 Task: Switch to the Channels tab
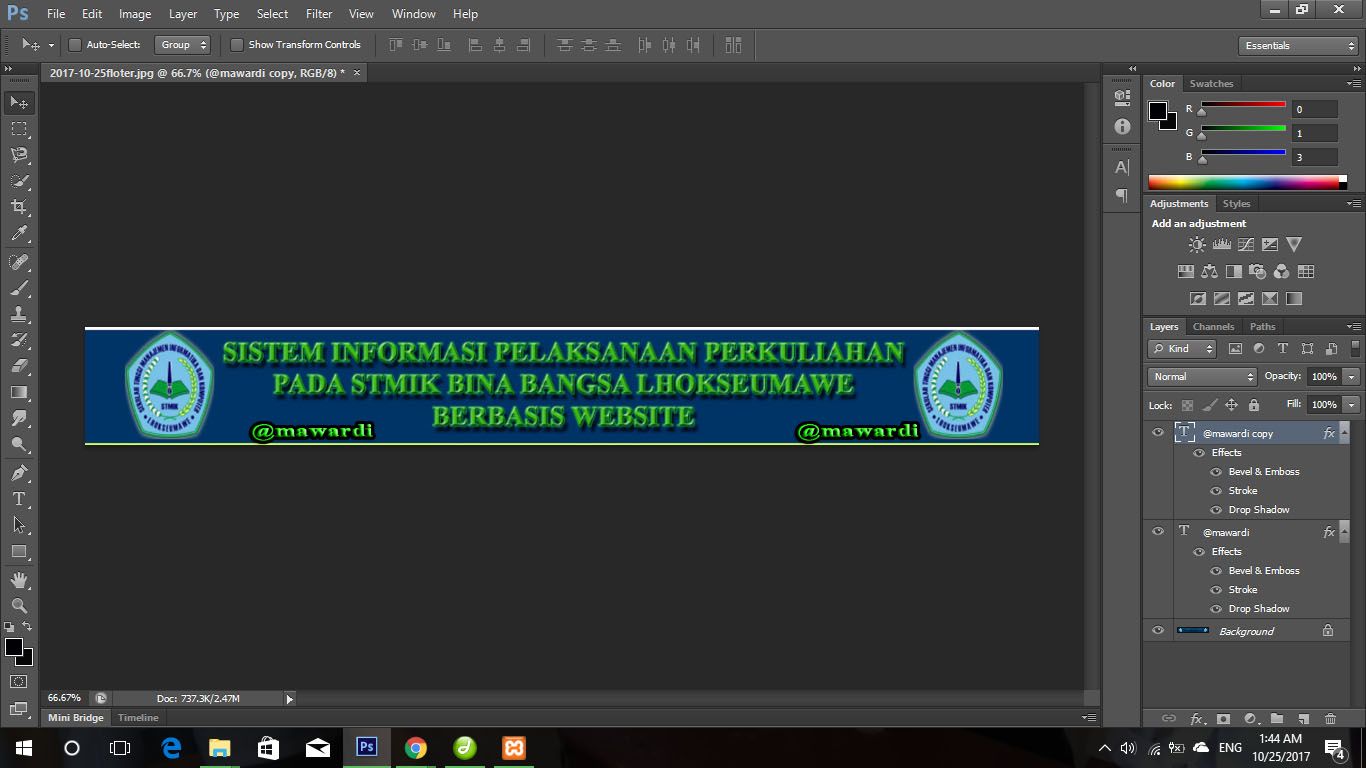click(1213, 327)
